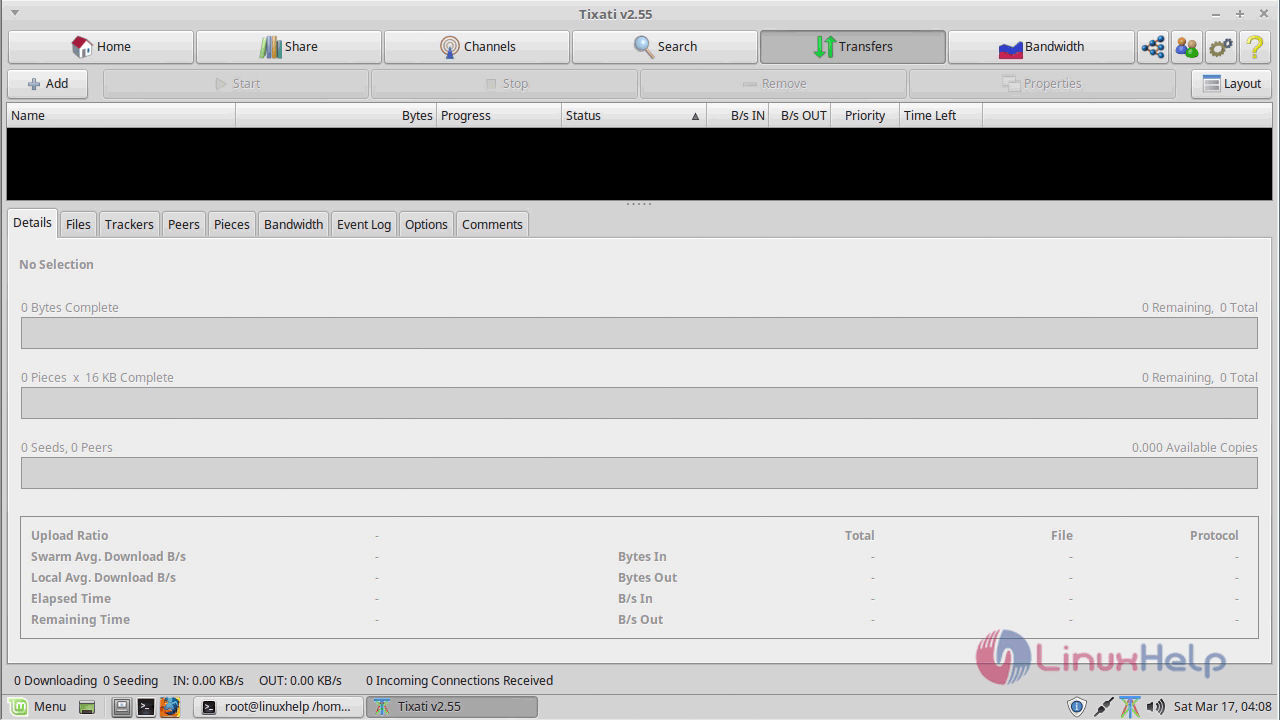Viewport: 1280px width, 720px height.
Task: Switch to the Event Log tab
Action: click(x=364, y=224)
